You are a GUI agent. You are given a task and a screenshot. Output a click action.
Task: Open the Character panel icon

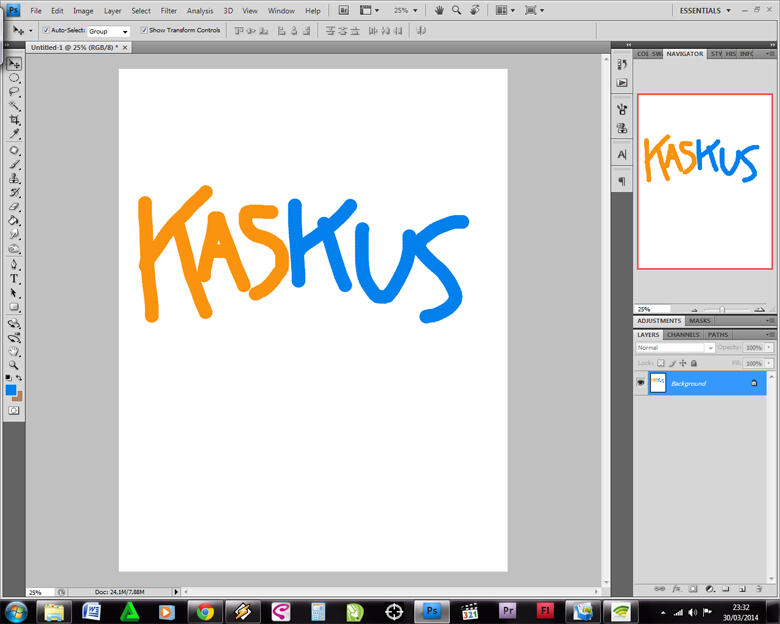click(x=622, y=155)
